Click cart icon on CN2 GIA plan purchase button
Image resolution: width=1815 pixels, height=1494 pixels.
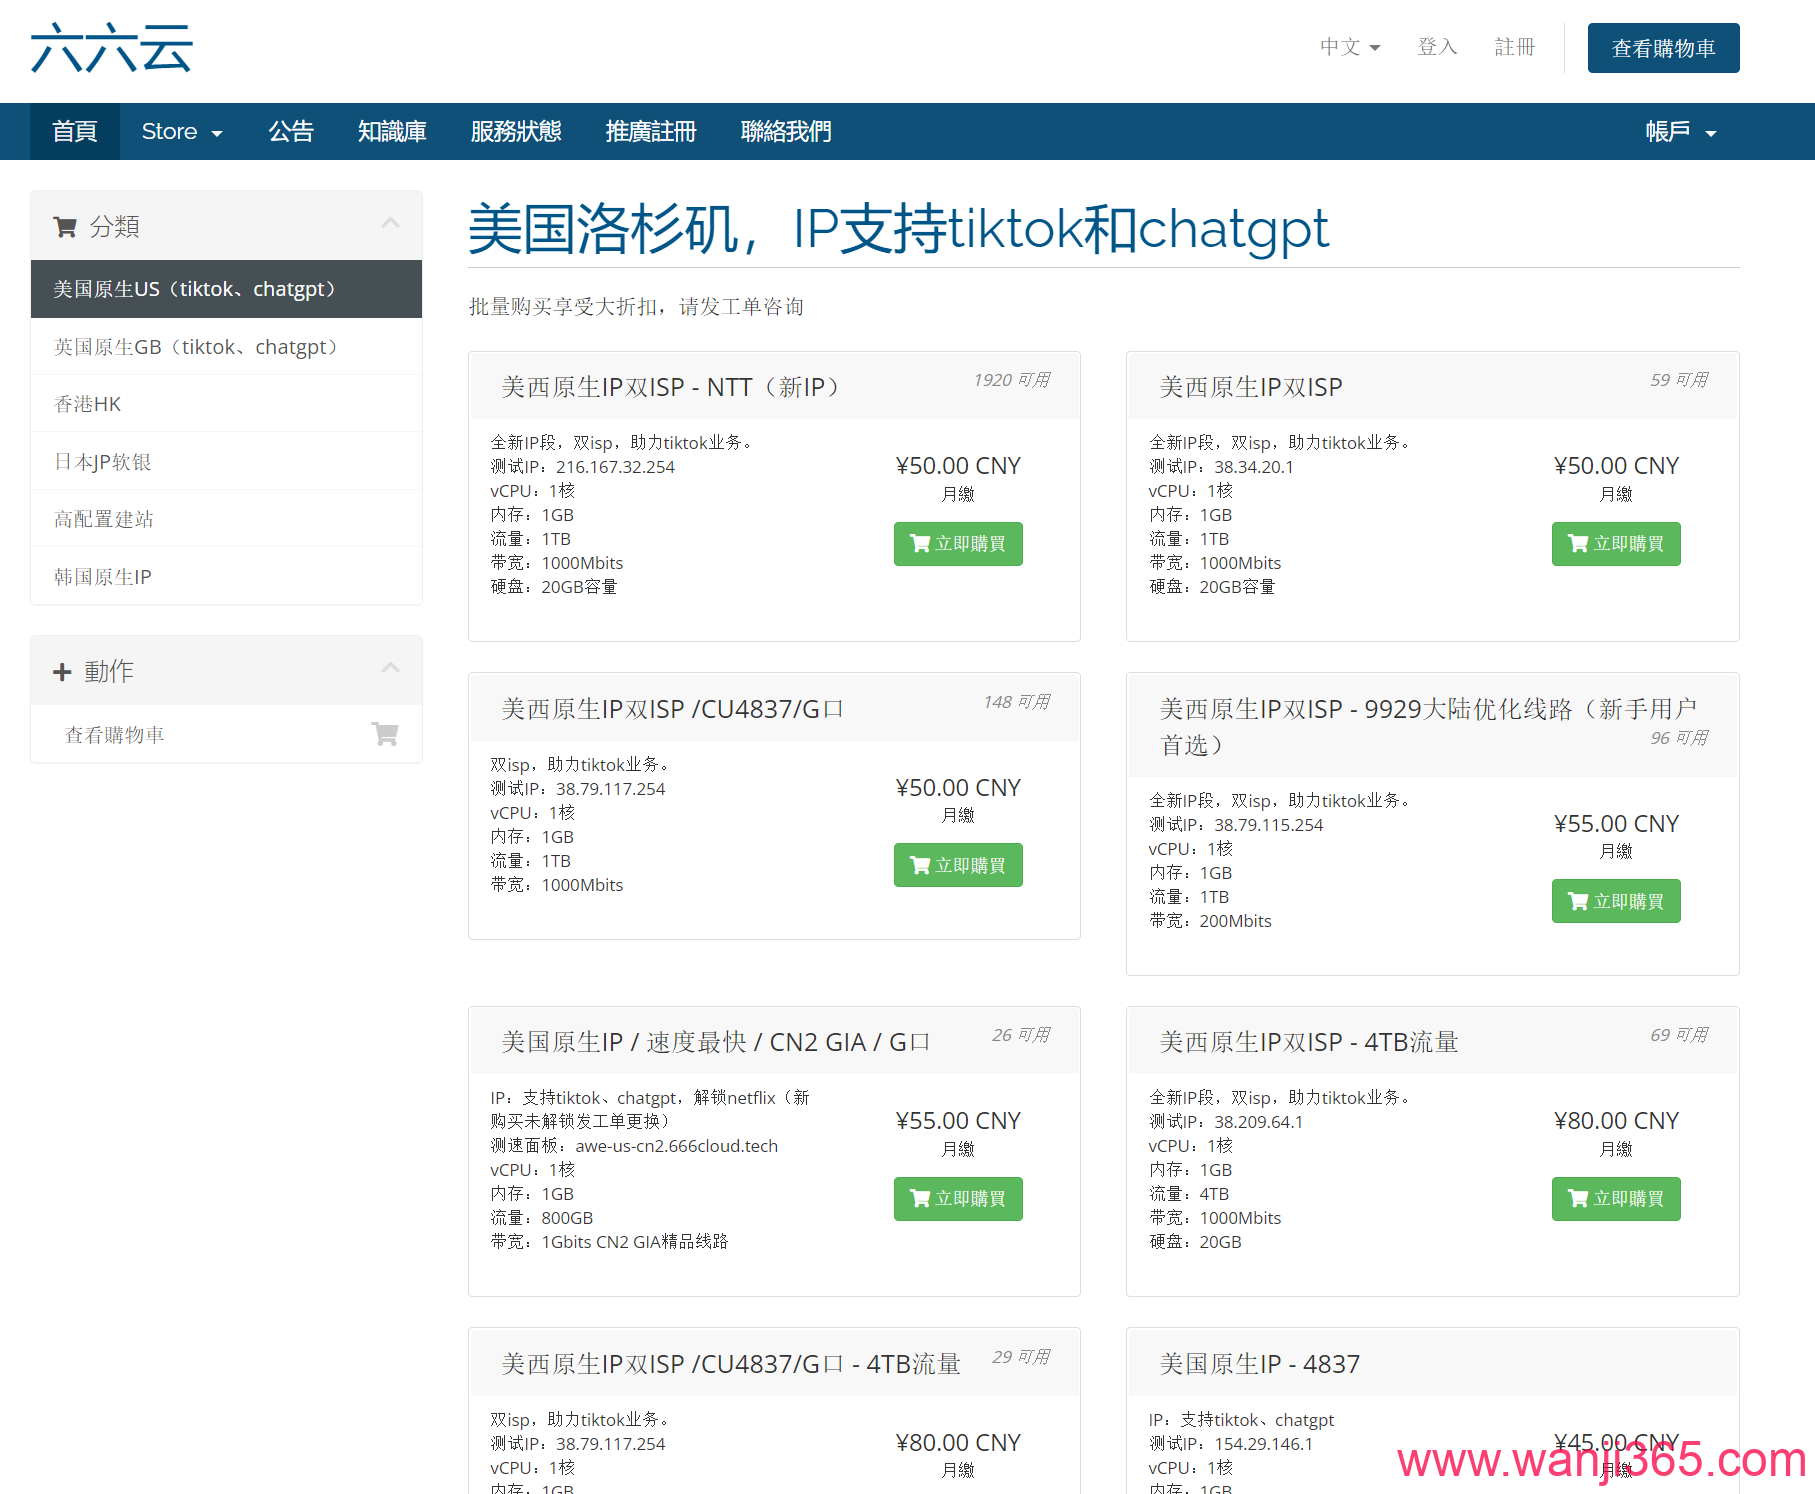point(921,1198)
